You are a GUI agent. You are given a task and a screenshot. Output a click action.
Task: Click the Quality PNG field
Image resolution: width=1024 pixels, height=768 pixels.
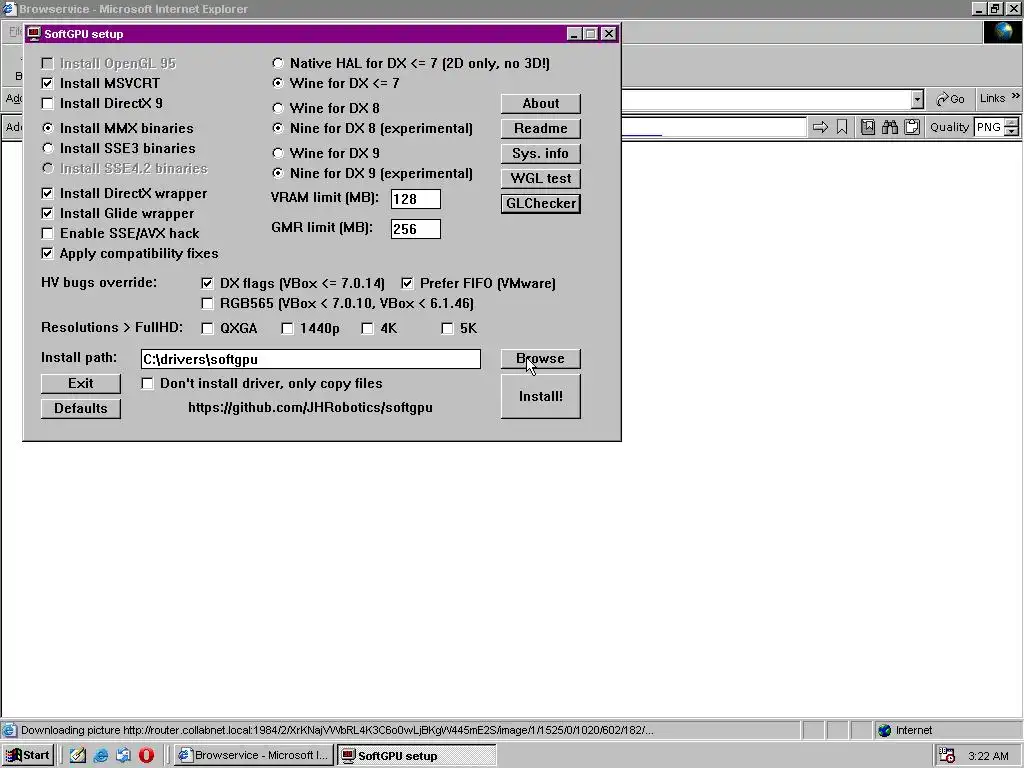pos(989,127)
